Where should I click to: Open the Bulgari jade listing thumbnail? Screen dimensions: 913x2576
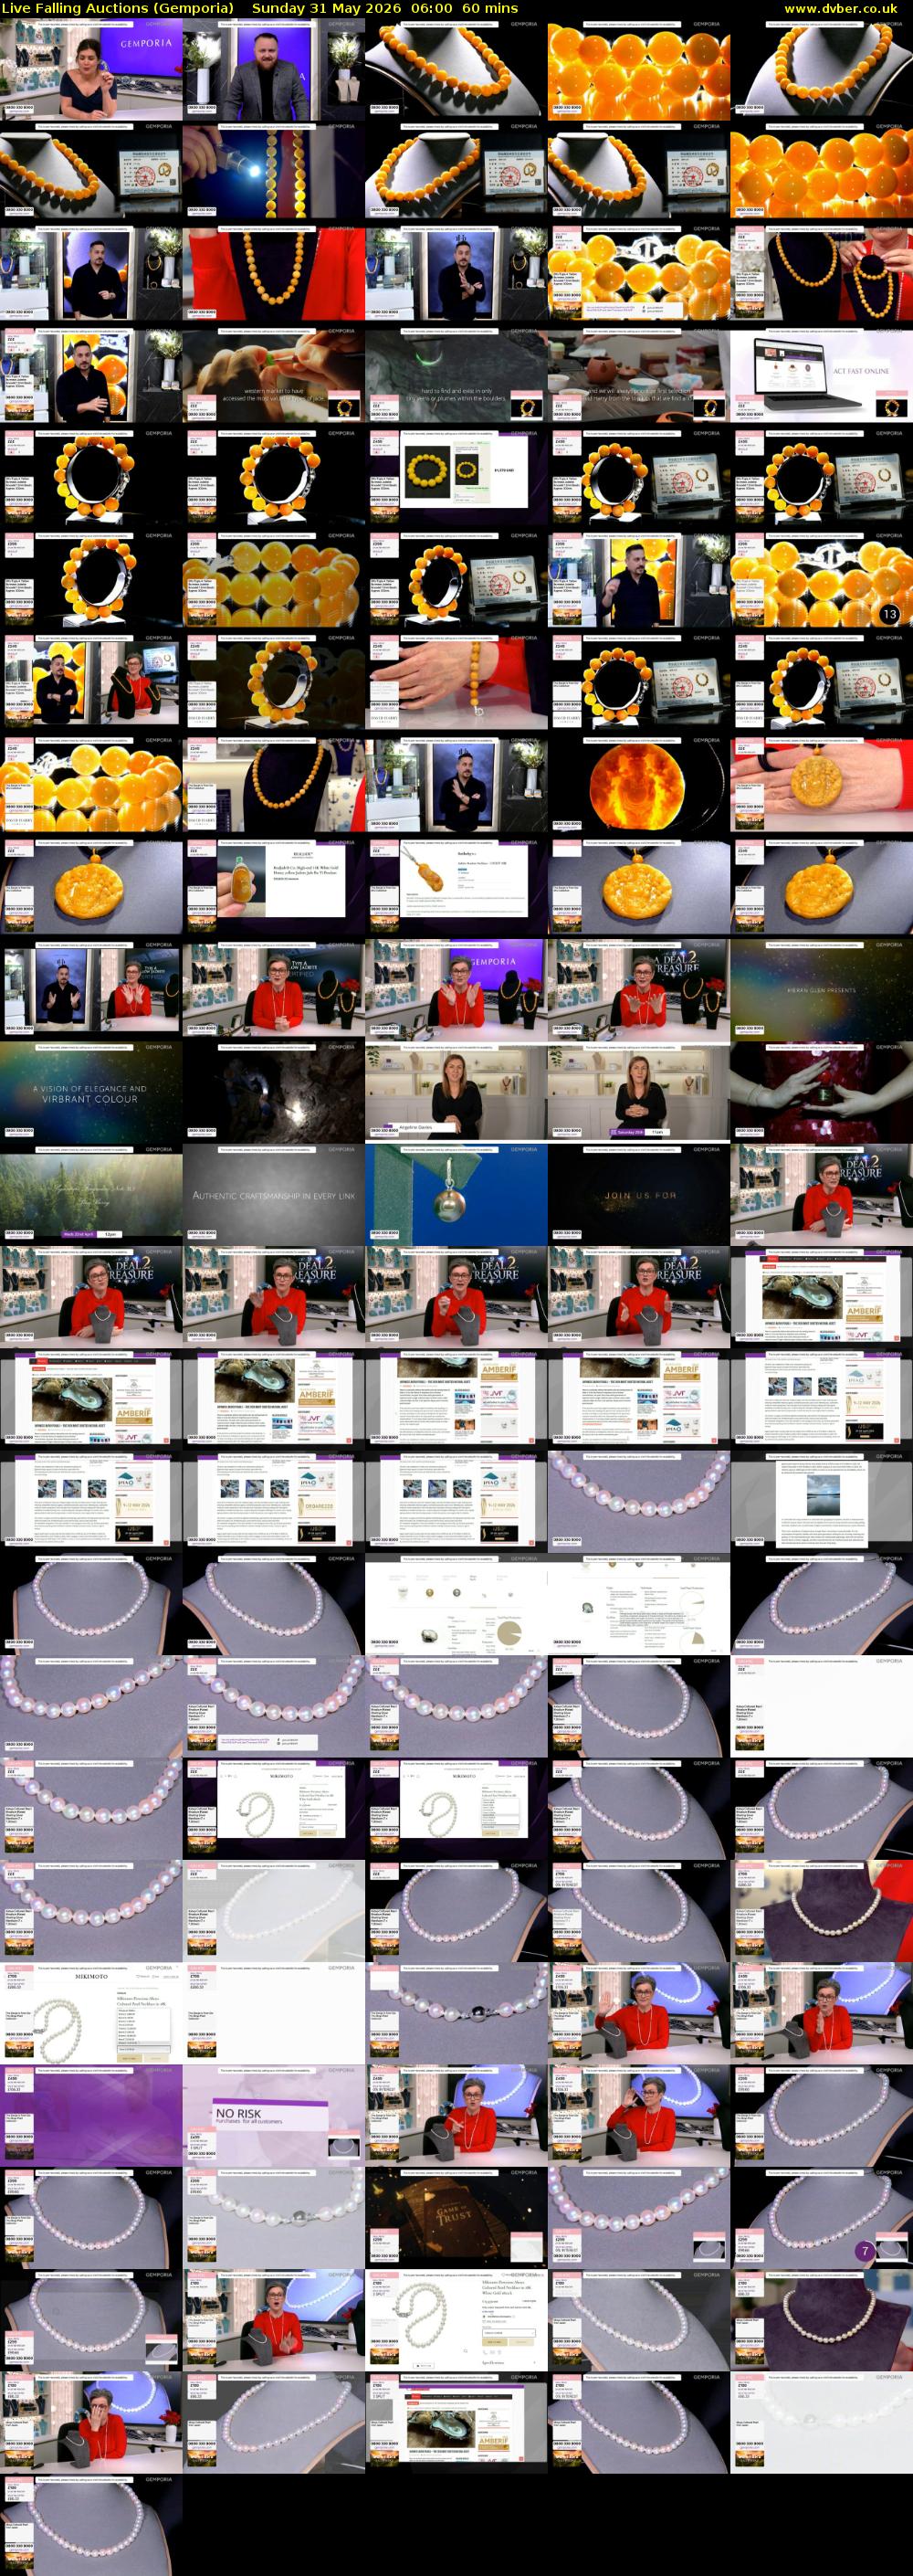[274, 888]
